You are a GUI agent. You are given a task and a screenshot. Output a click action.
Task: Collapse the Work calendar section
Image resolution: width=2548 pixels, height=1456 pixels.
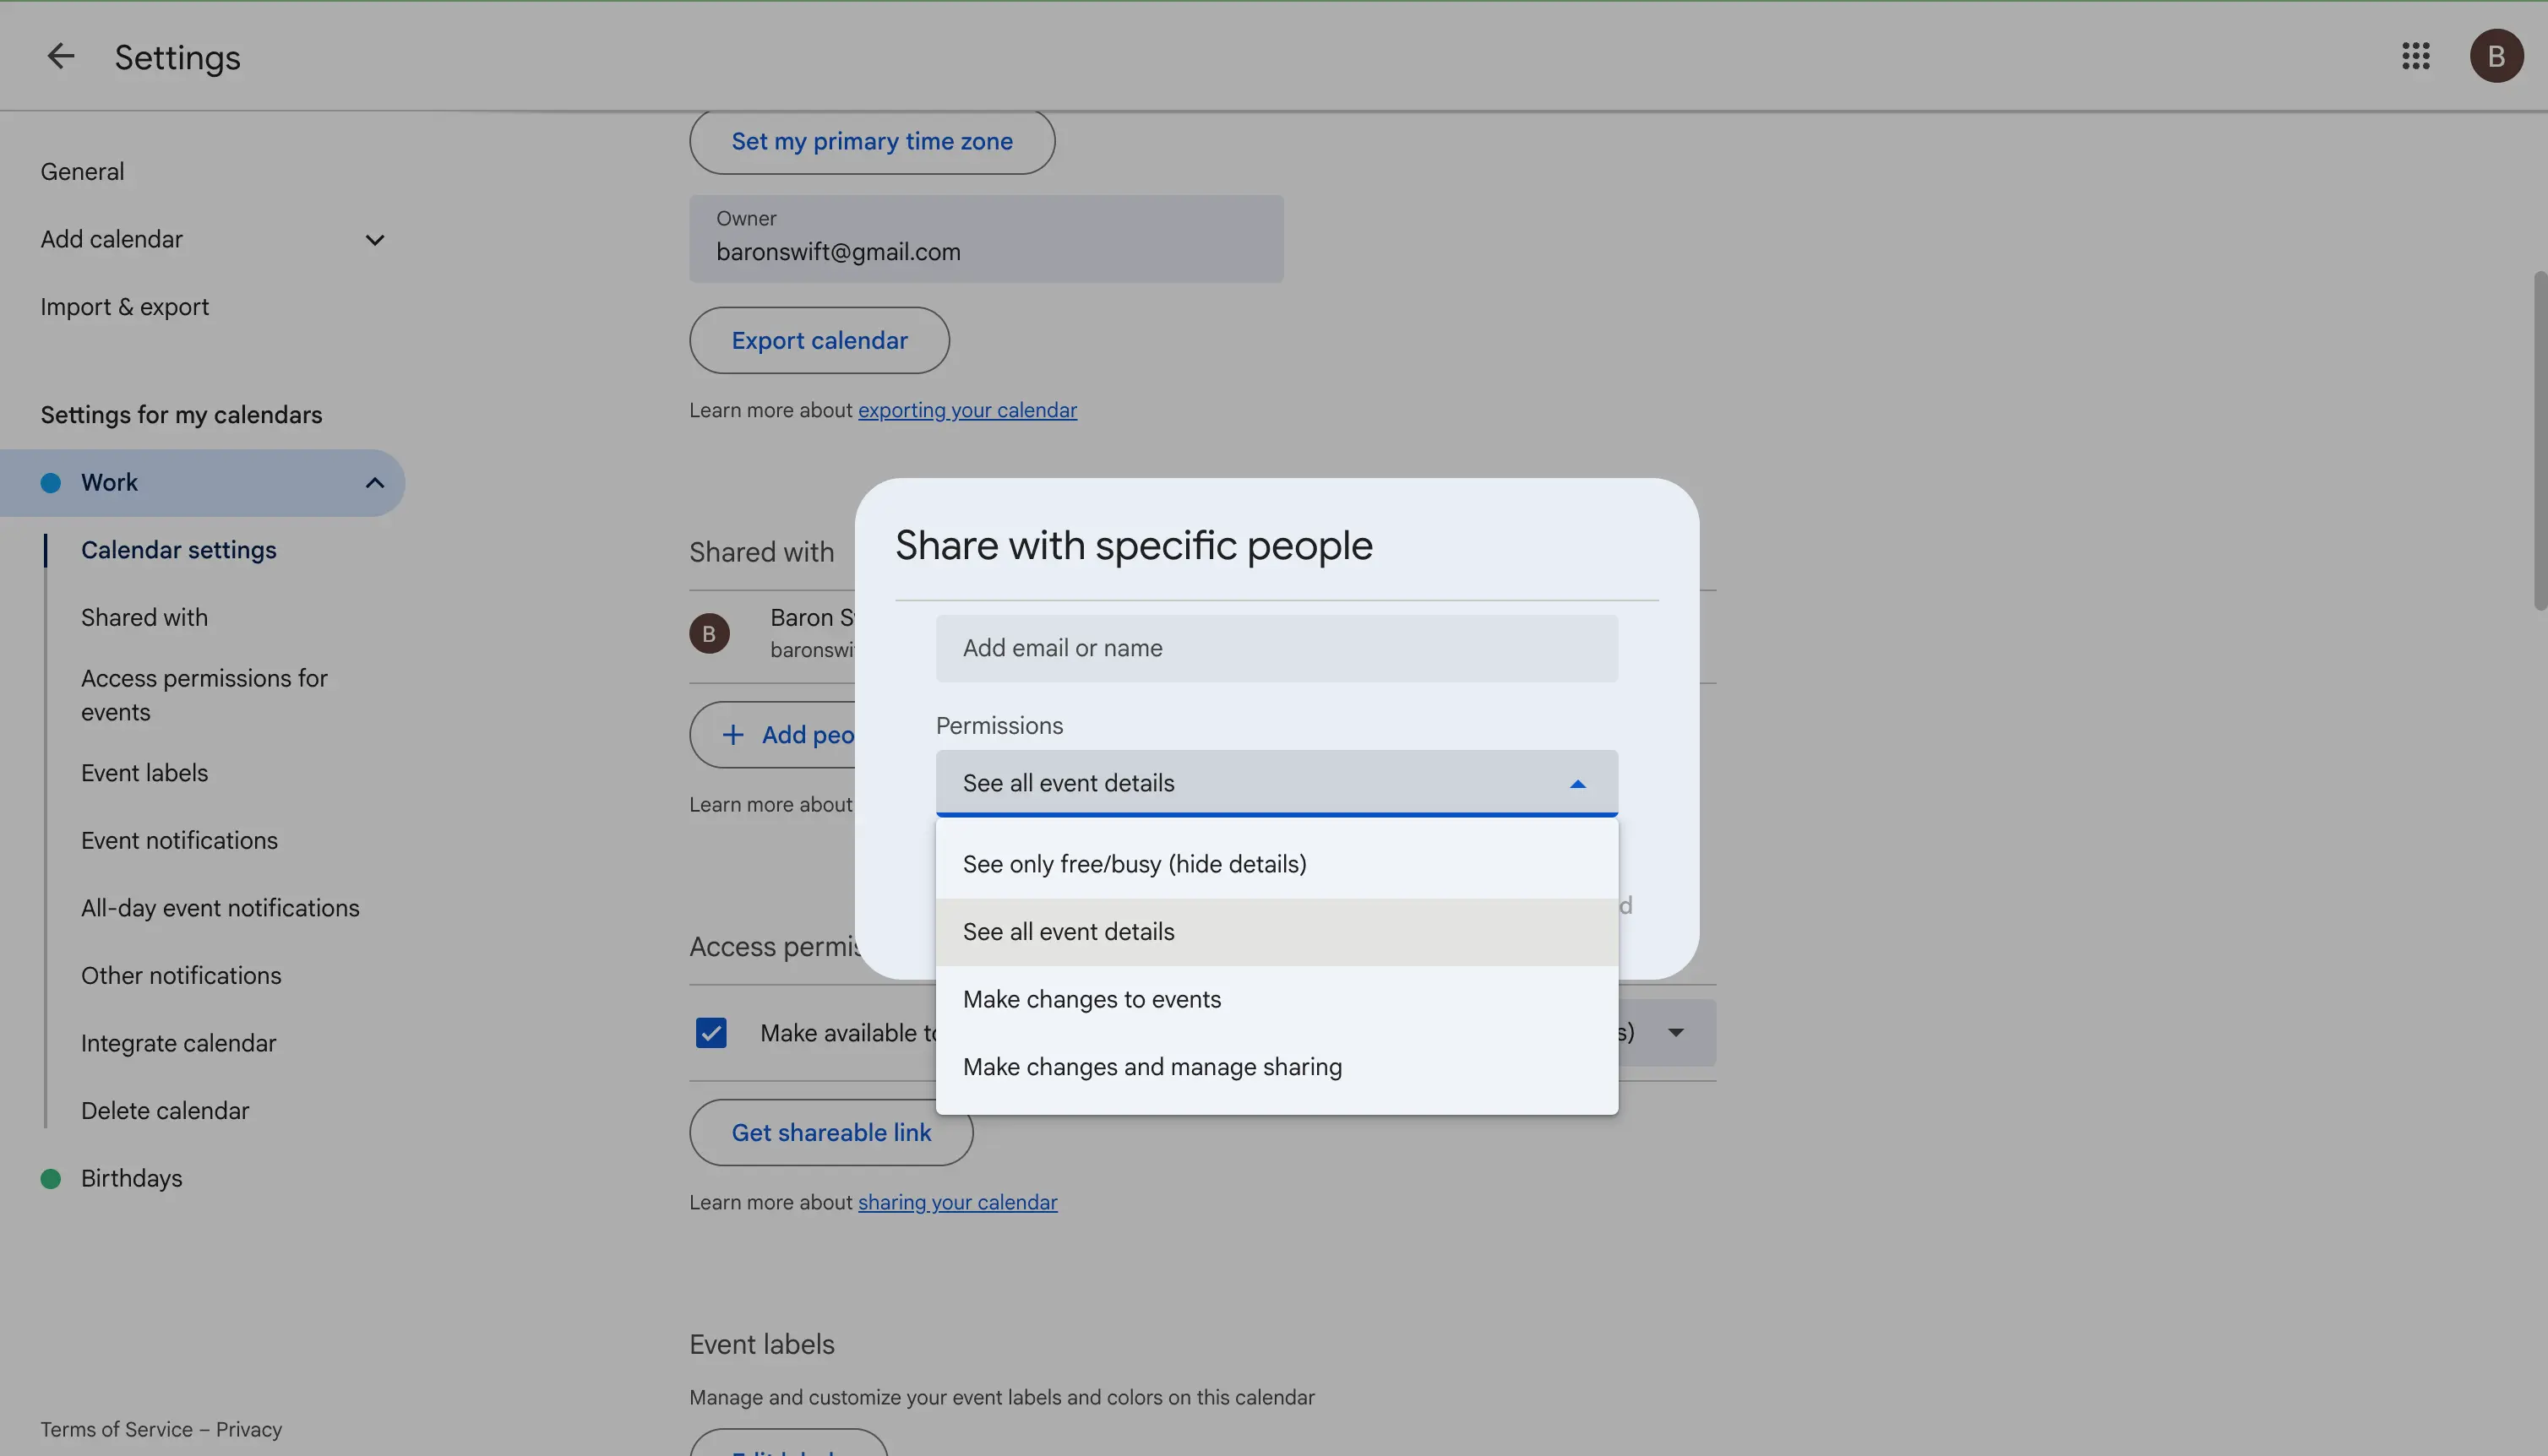(375, 483)
